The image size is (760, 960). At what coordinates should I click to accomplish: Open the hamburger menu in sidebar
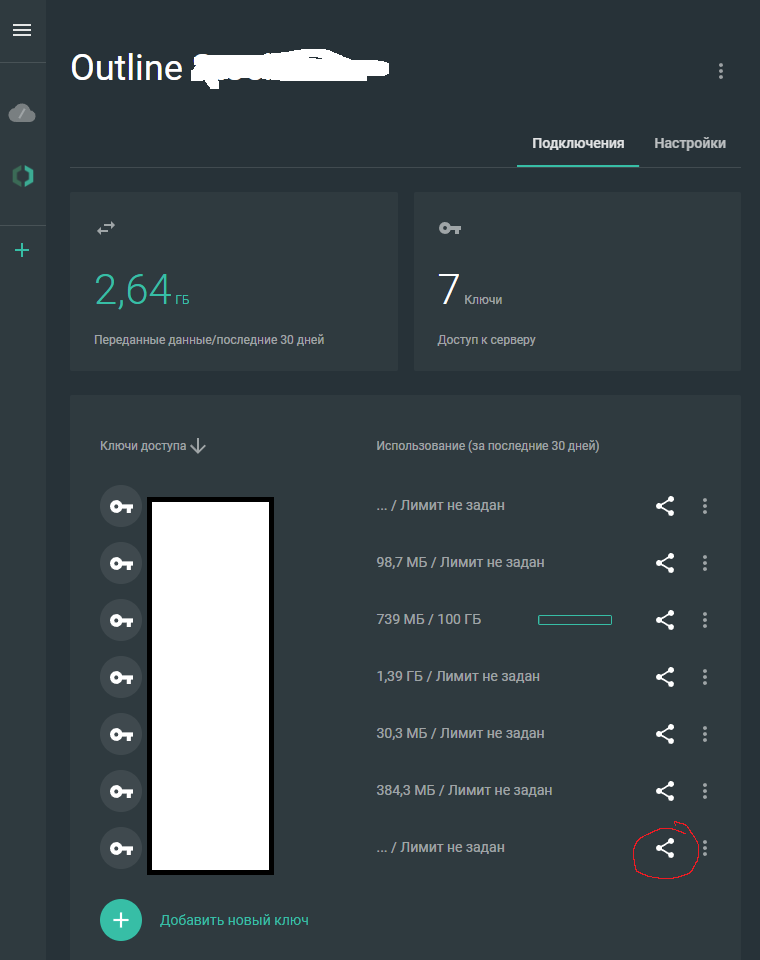point(22,30)
